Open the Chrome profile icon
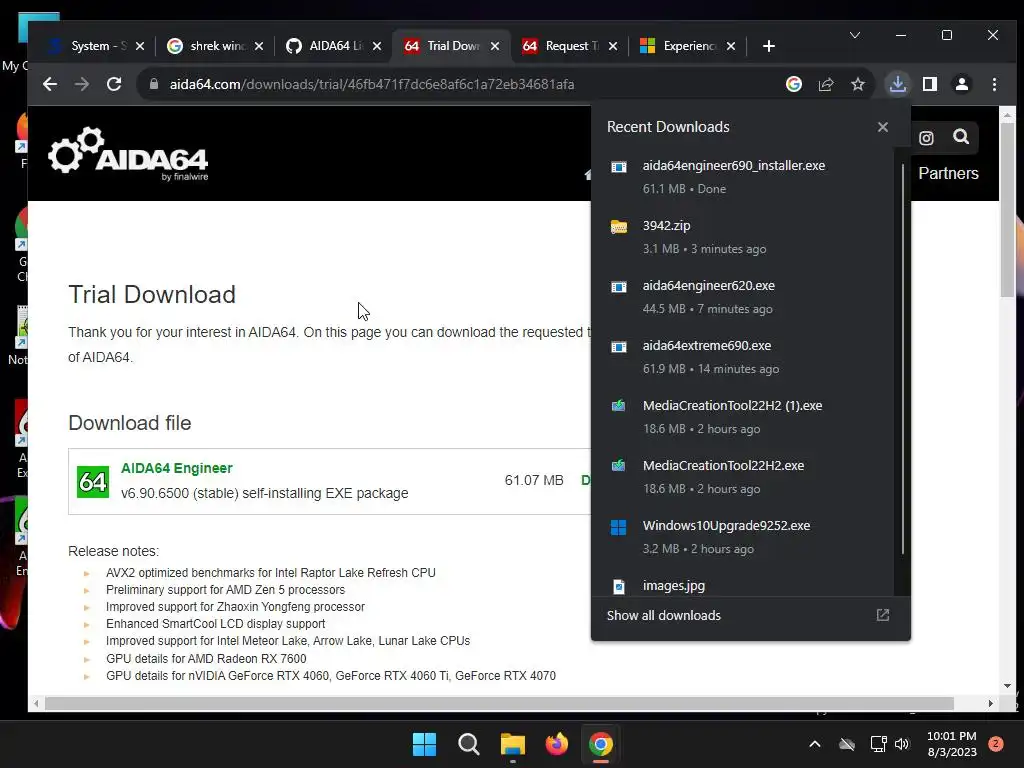 962,84
